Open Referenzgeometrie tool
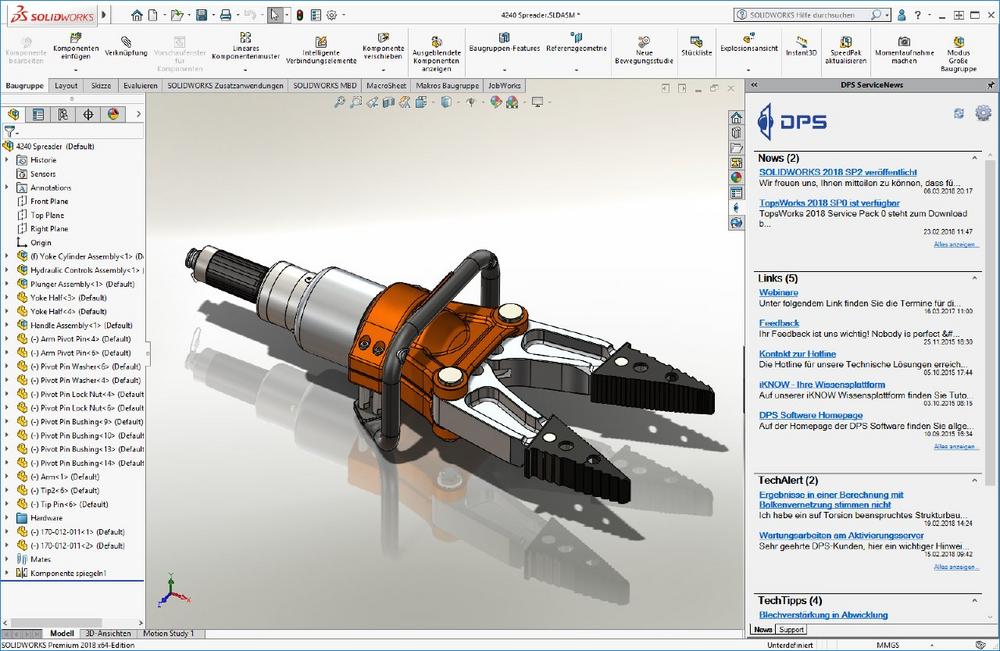This screenshot has height=651, width=1000. point(577,43)
